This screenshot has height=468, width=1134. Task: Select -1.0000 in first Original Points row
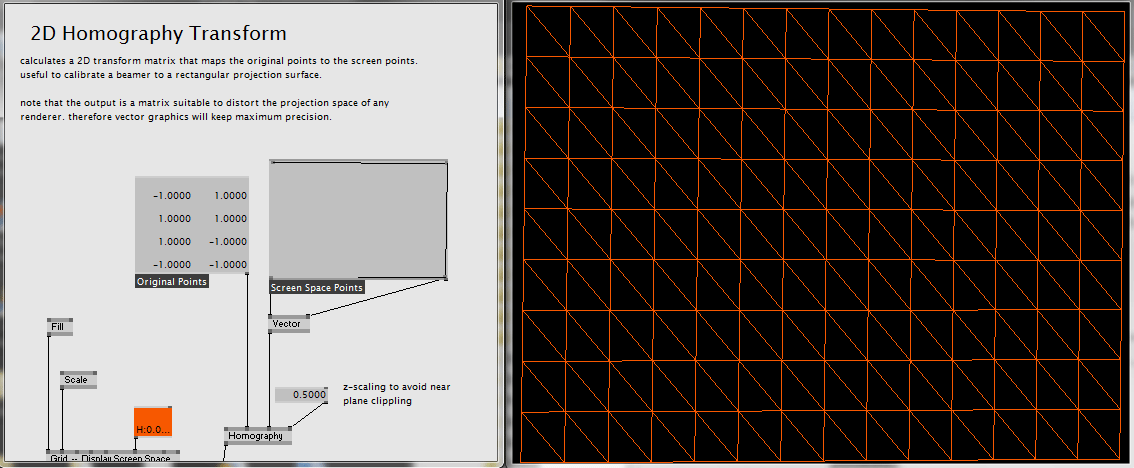pyautogui.click(x=172, y=195)
